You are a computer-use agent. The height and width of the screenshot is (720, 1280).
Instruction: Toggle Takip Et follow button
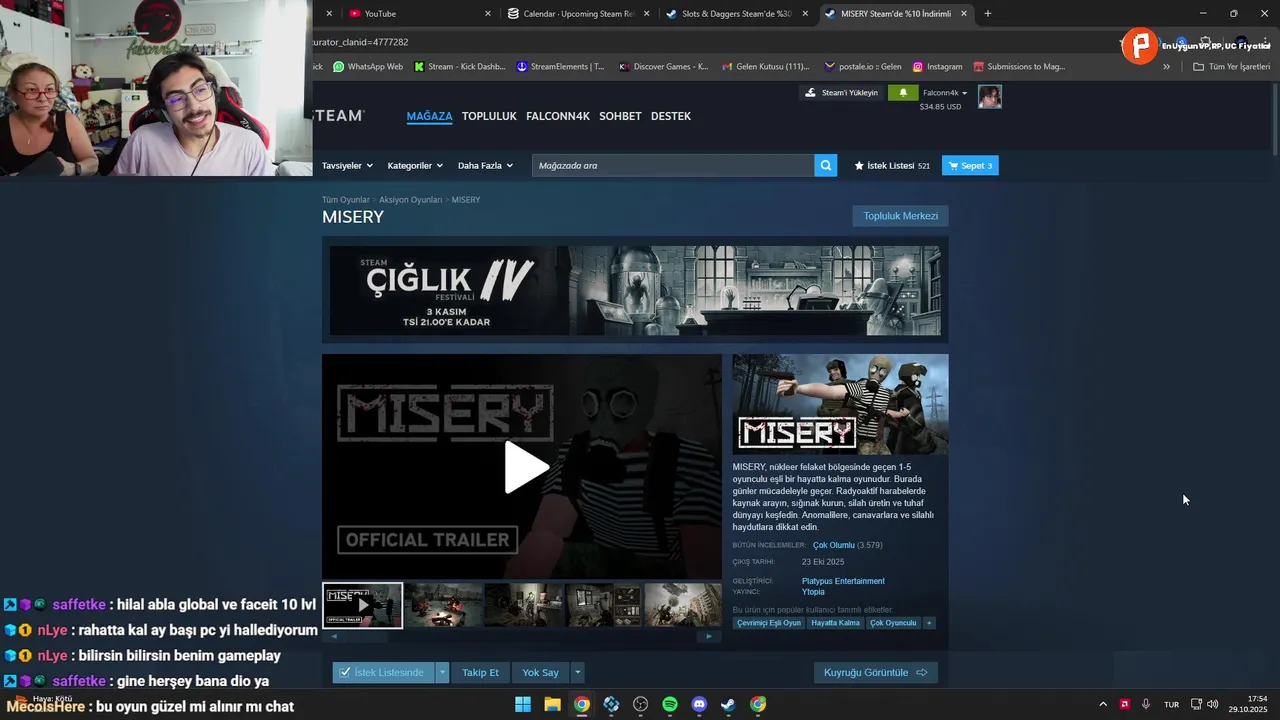click(x=480, y=672)
